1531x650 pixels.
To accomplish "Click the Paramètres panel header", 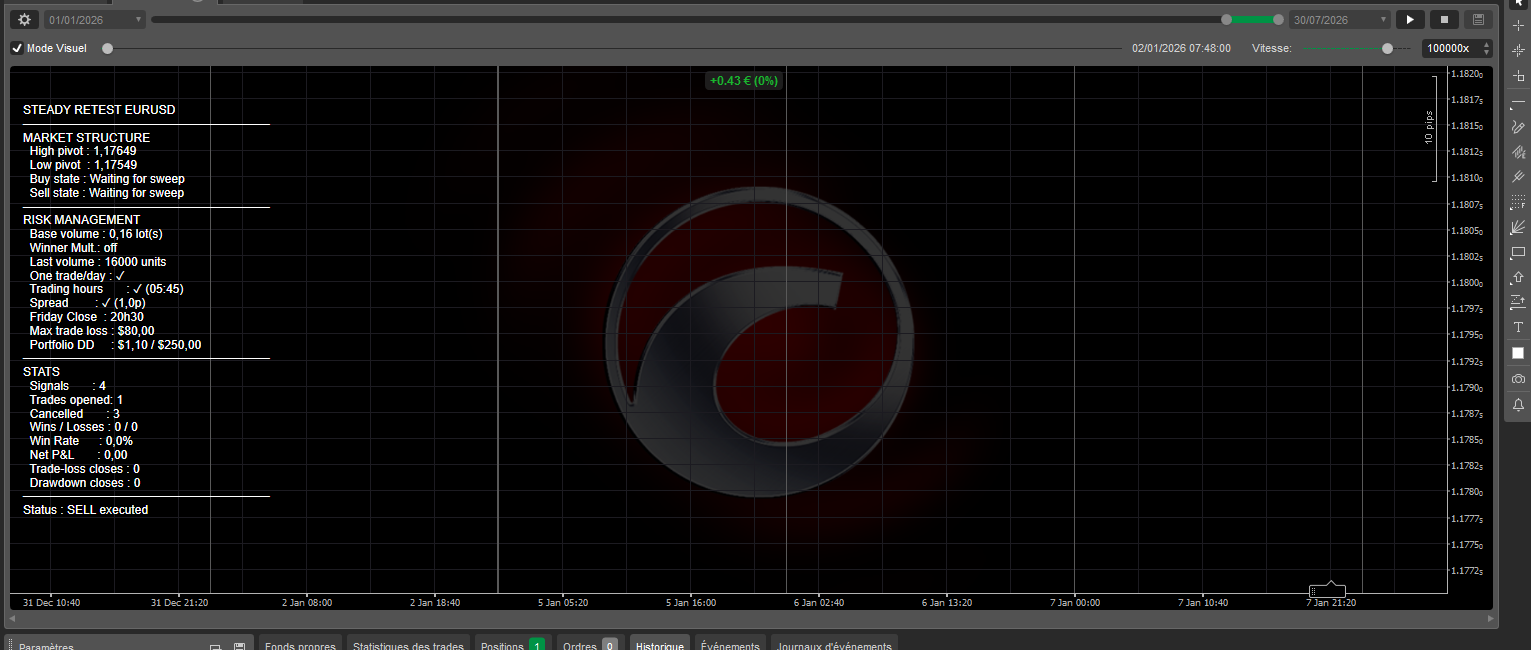I will pyautogui.click(x=130, y=645).
